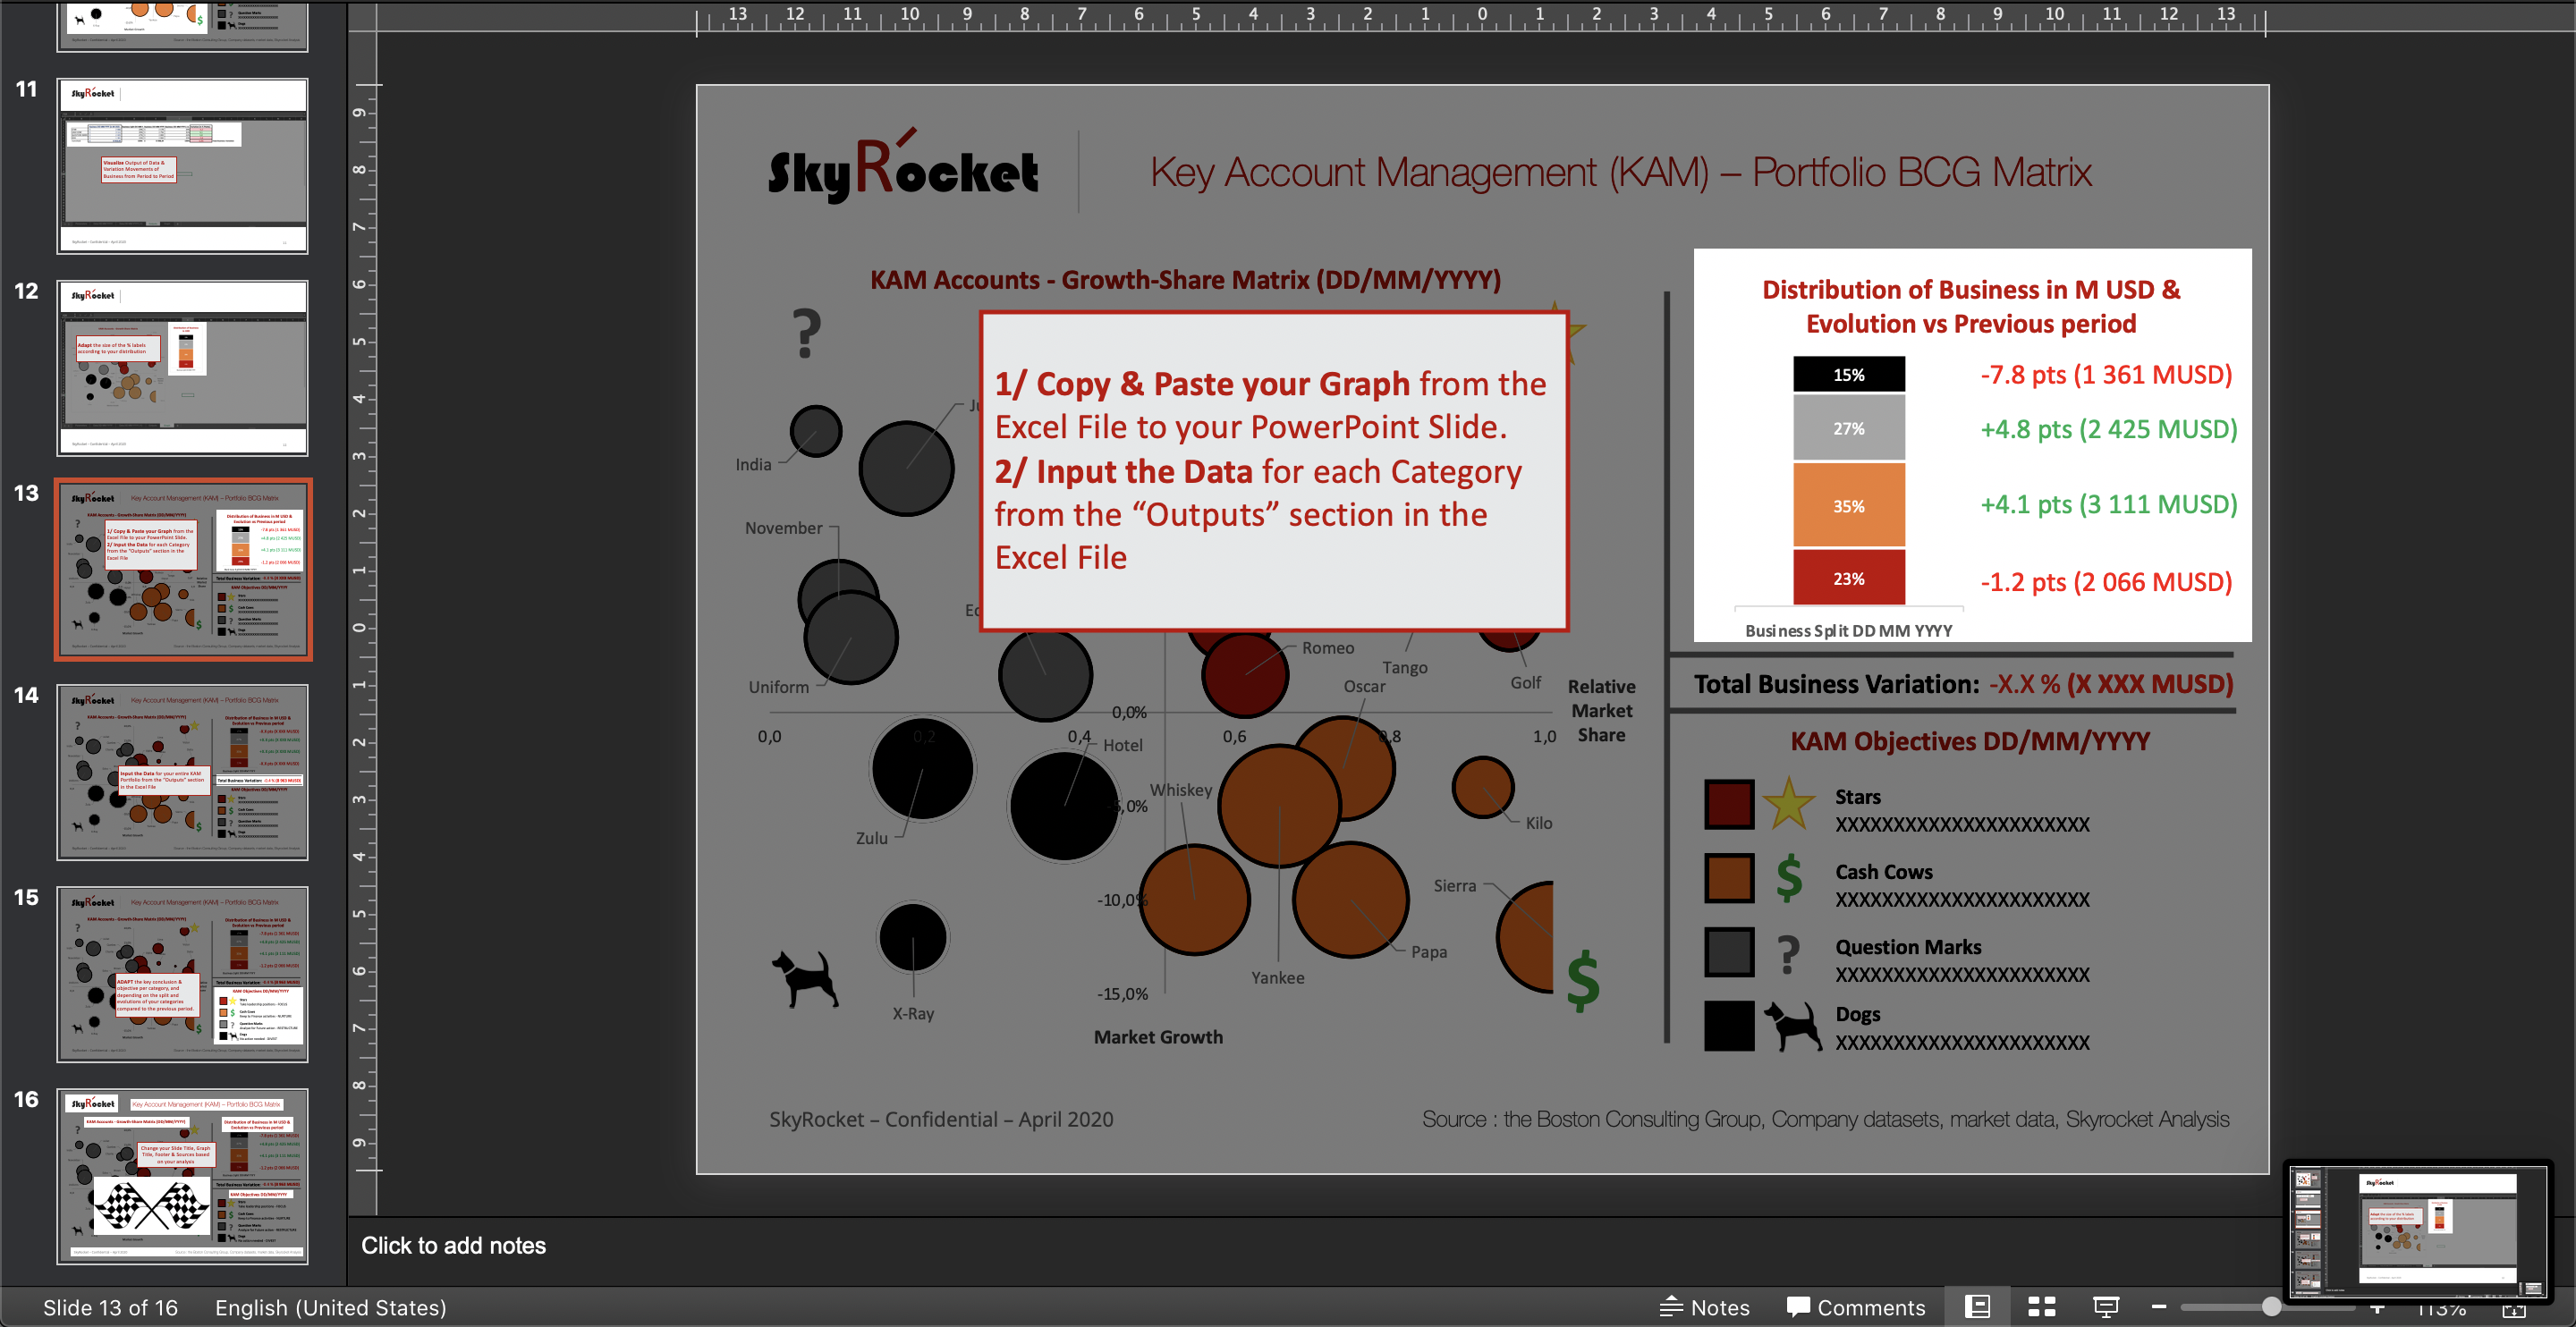Viewport: 2576px width, 1327px height.
Task: Select the Business Split DD MM YYYY label
Action: coord(1848,630)
